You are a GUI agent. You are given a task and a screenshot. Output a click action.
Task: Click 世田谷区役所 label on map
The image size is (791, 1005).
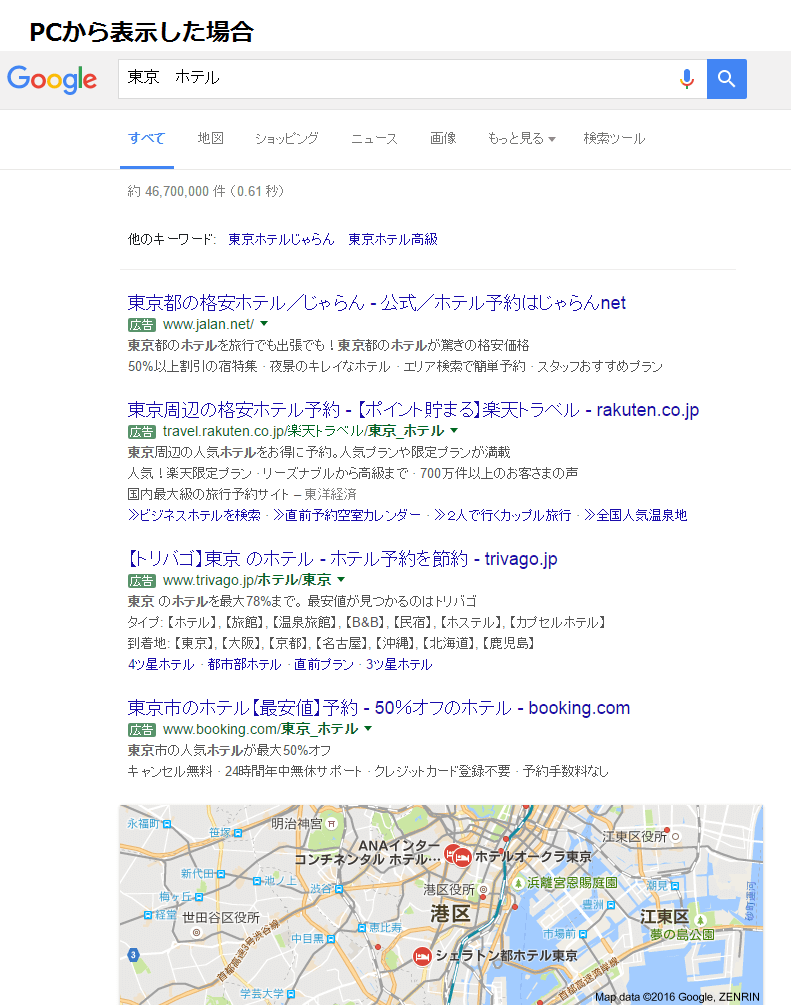click(x=221, y=918)
